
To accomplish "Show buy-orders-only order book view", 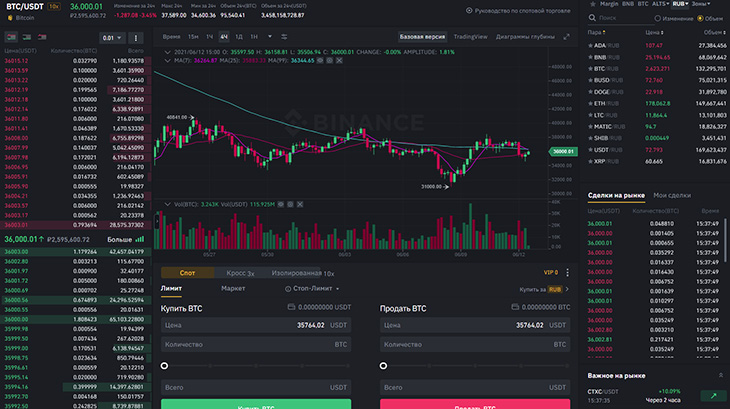I will tap(27, 37).
